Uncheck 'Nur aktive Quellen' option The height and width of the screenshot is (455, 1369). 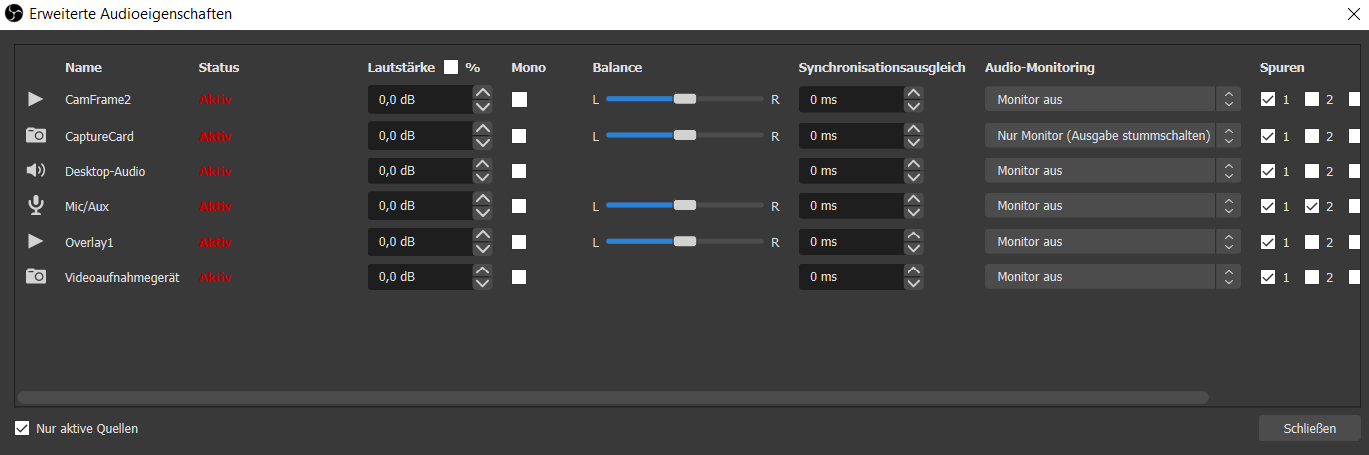22,429
